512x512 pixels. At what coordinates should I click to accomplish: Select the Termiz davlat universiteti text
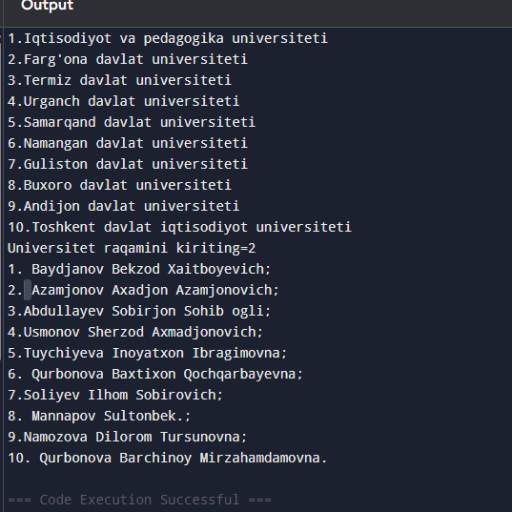click(128, 80)
